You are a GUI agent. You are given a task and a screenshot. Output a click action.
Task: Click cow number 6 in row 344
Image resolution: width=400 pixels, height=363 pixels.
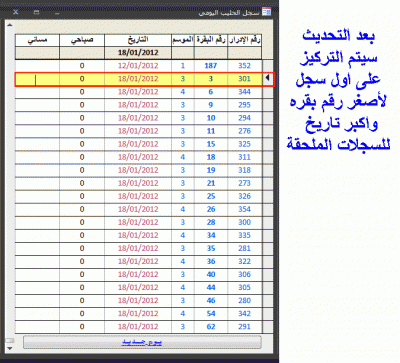211,92
